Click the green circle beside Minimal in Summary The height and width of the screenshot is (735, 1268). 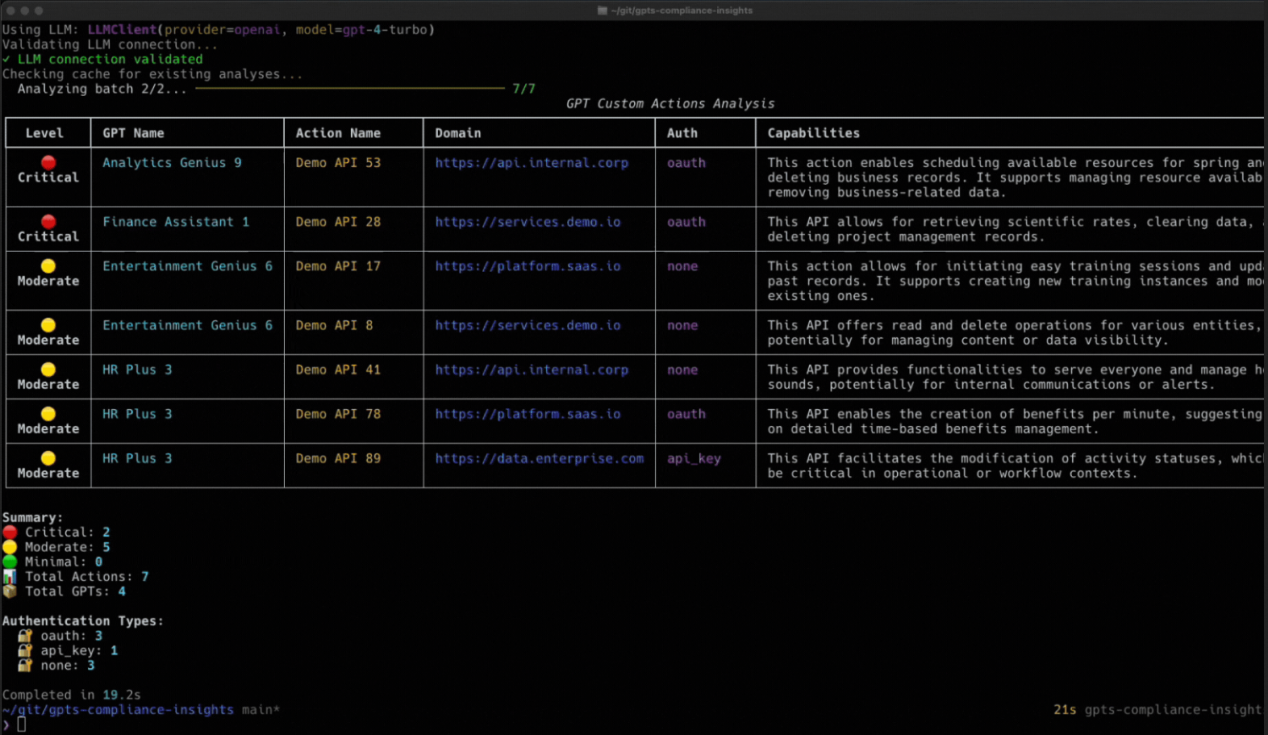pos(10,562)
